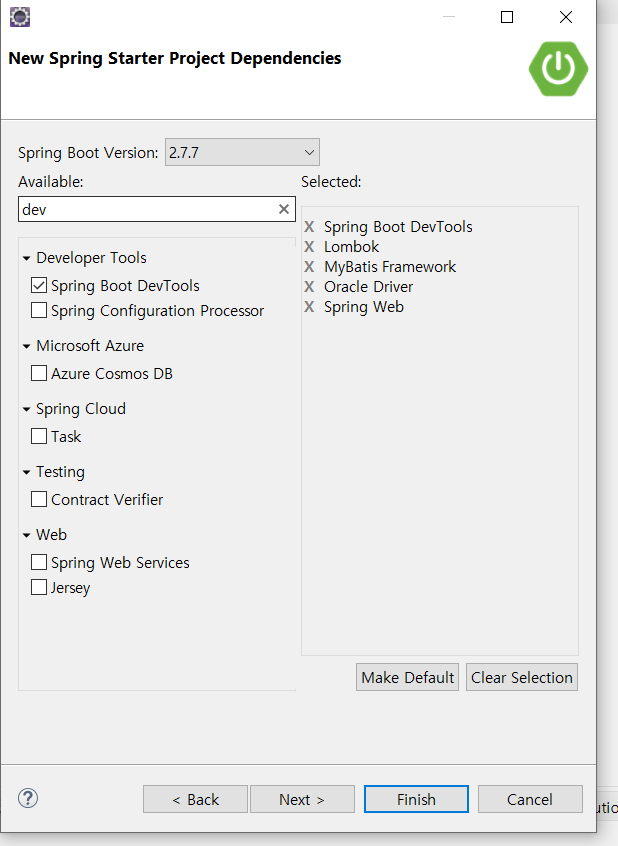Click the Spring Web entry text
Image resolution: width=618 pixels, height=846 pixels.
pyautogui.click(x=364, y=307)
